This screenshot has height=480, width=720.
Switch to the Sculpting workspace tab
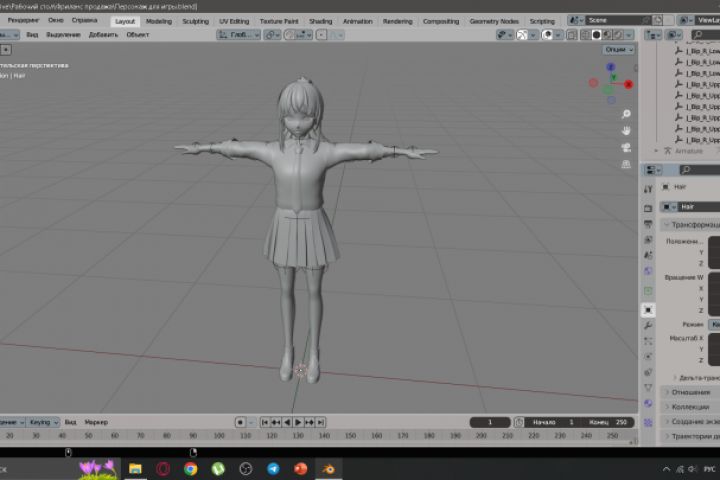(195, 21)
